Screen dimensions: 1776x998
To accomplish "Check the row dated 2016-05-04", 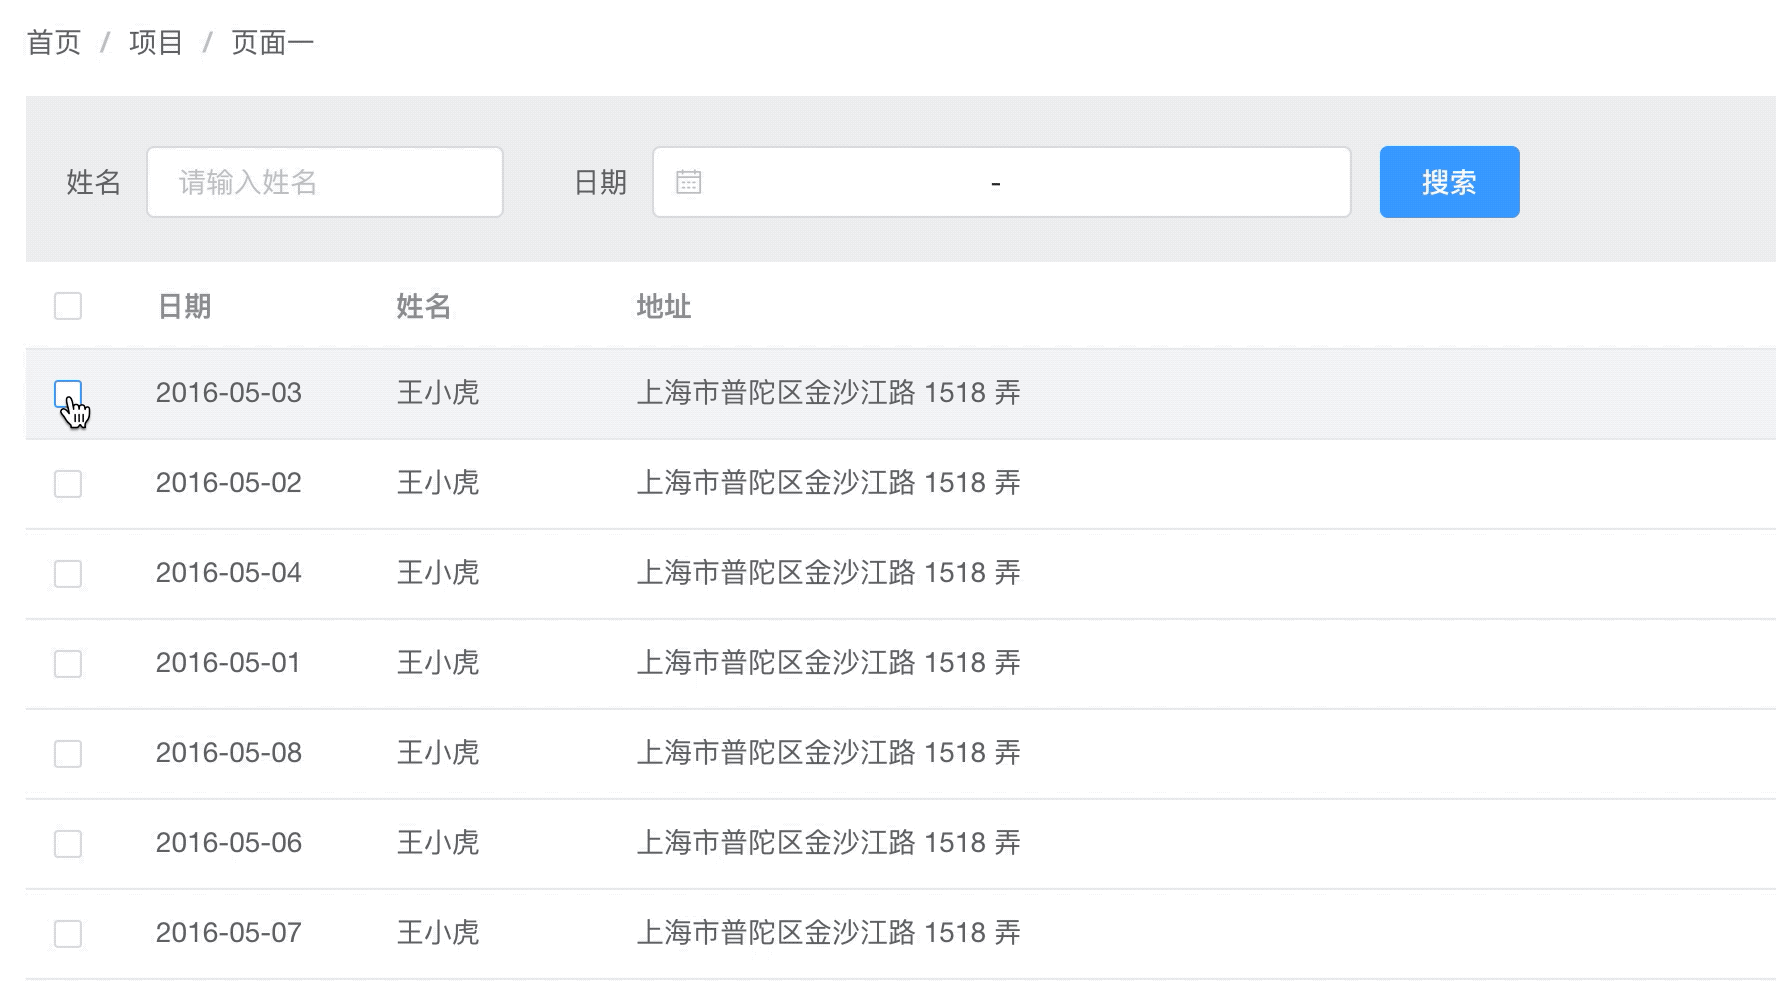I will tap(68, 574).
